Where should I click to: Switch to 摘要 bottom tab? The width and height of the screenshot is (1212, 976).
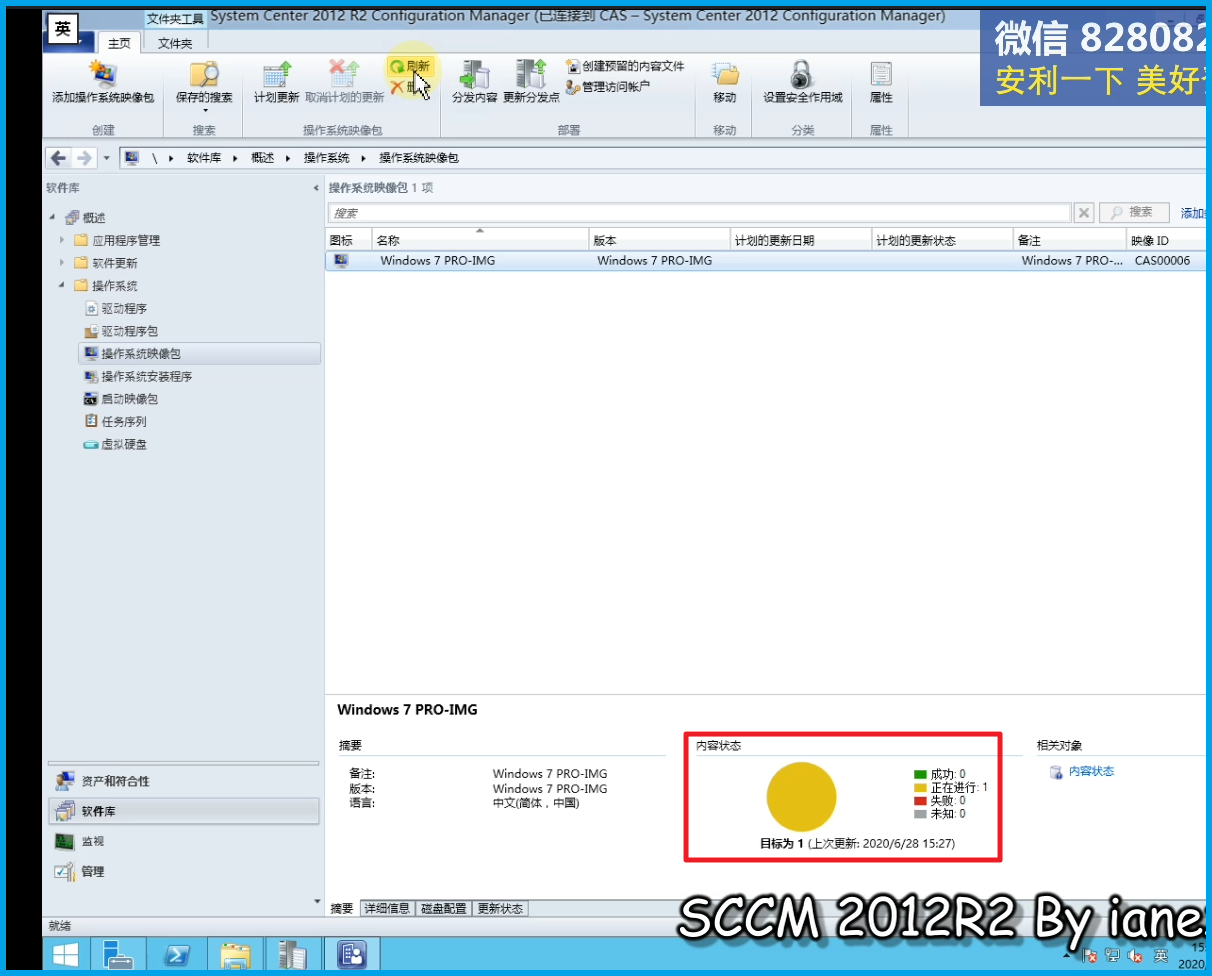tap(342, 908)
